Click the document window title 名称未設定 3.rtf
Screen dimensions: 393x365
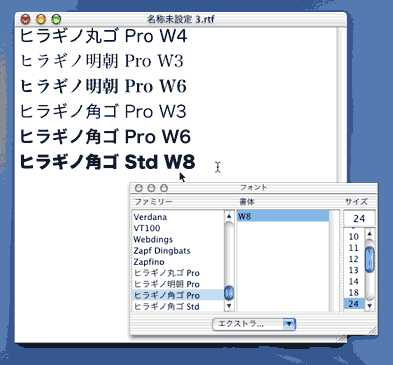(x=181, y=19)
